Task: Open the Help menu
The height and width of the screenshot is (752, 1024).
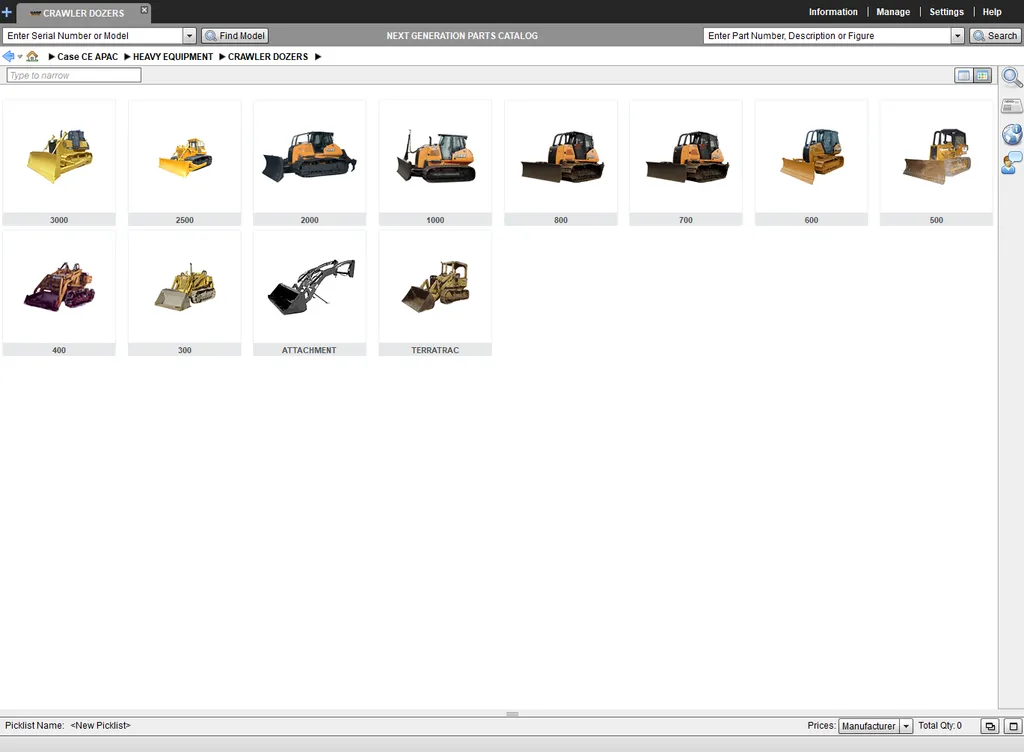Action: pos(991,12)
